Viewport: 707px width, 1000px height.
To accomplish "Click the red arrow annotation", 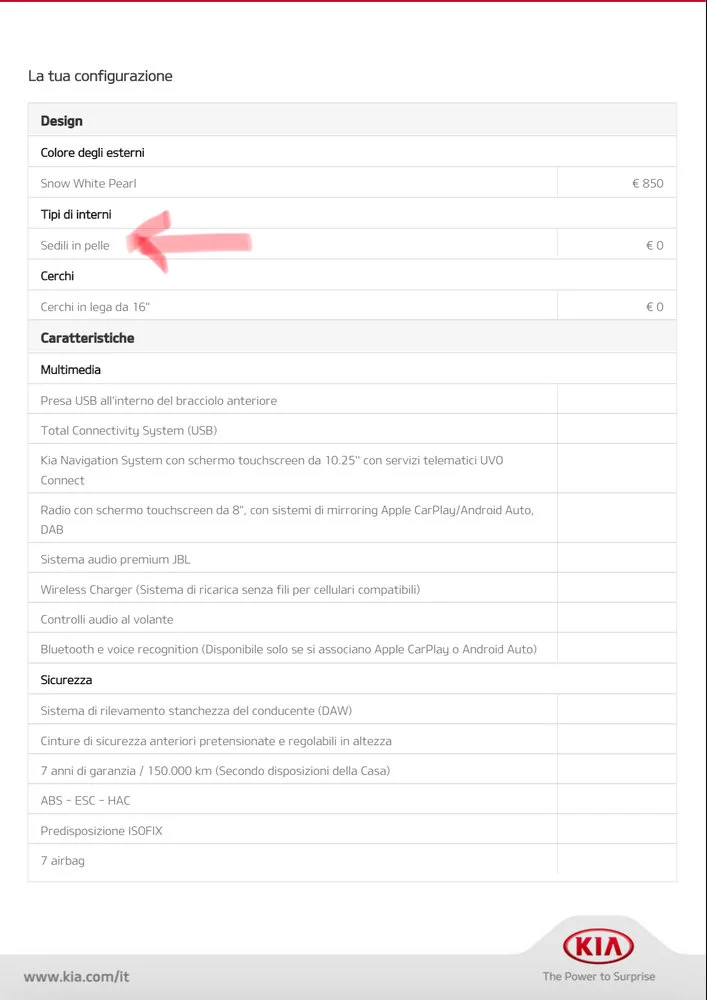I will [189, 242].
